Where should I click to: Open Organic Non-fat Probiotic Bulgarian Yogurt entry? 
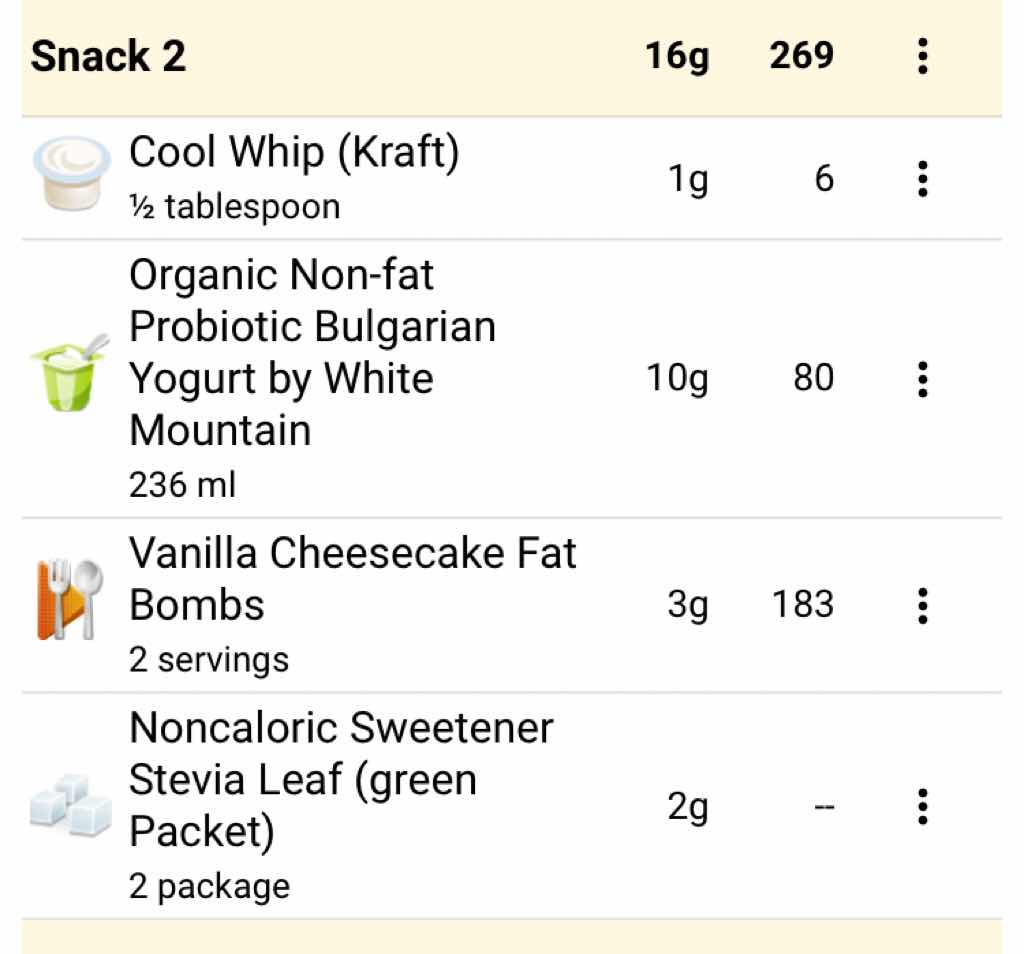[312, 352]
